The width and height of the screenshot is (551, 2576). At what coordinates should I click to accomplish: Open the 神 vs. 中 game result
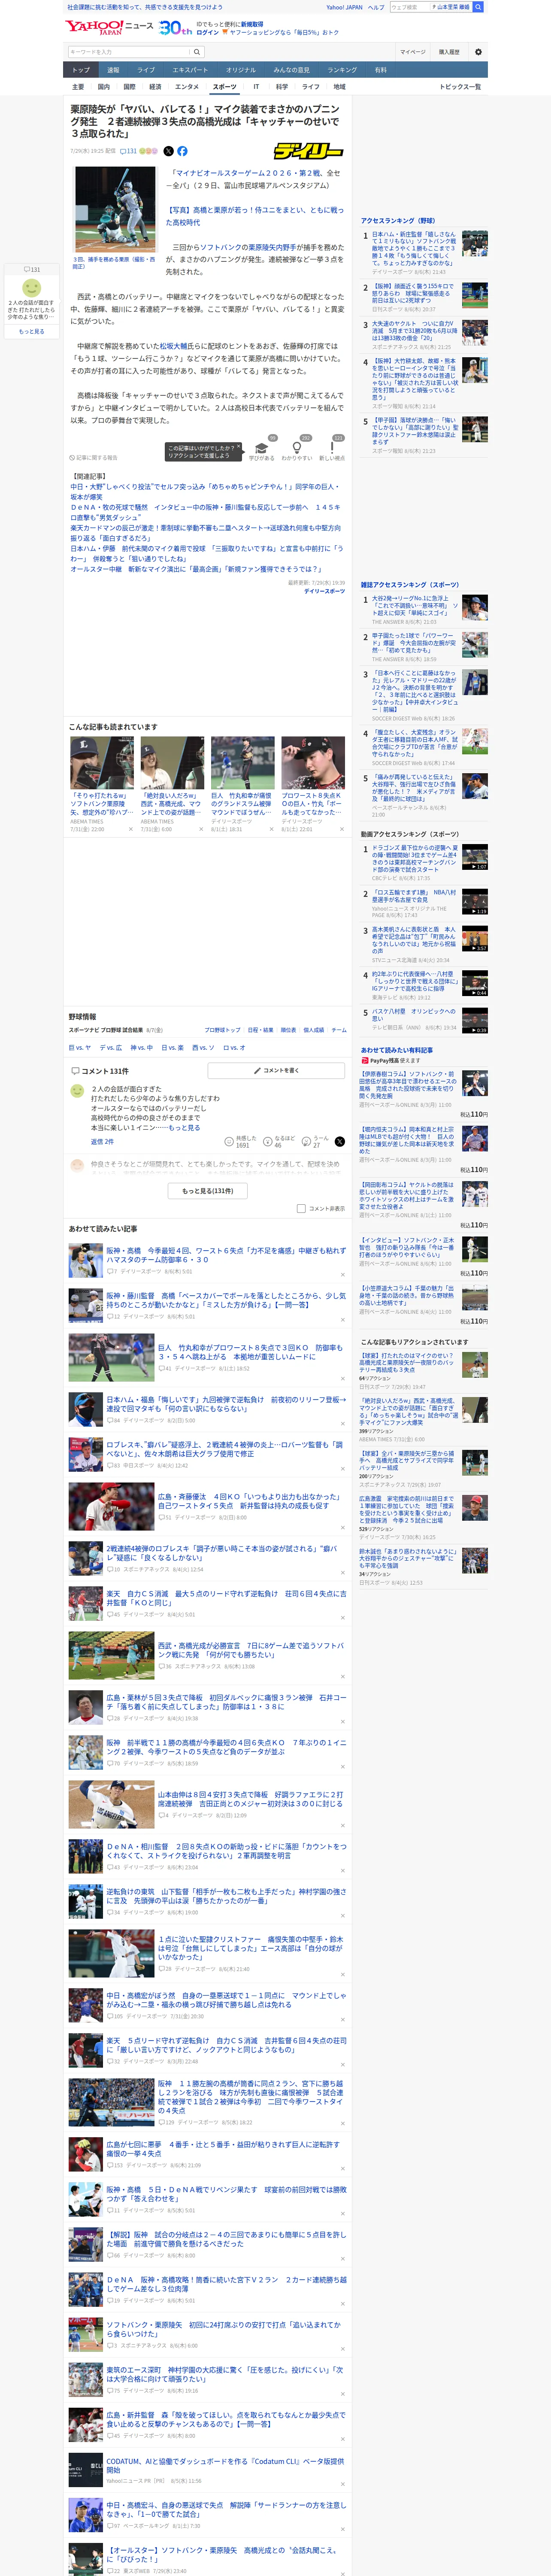(142, 1048)
